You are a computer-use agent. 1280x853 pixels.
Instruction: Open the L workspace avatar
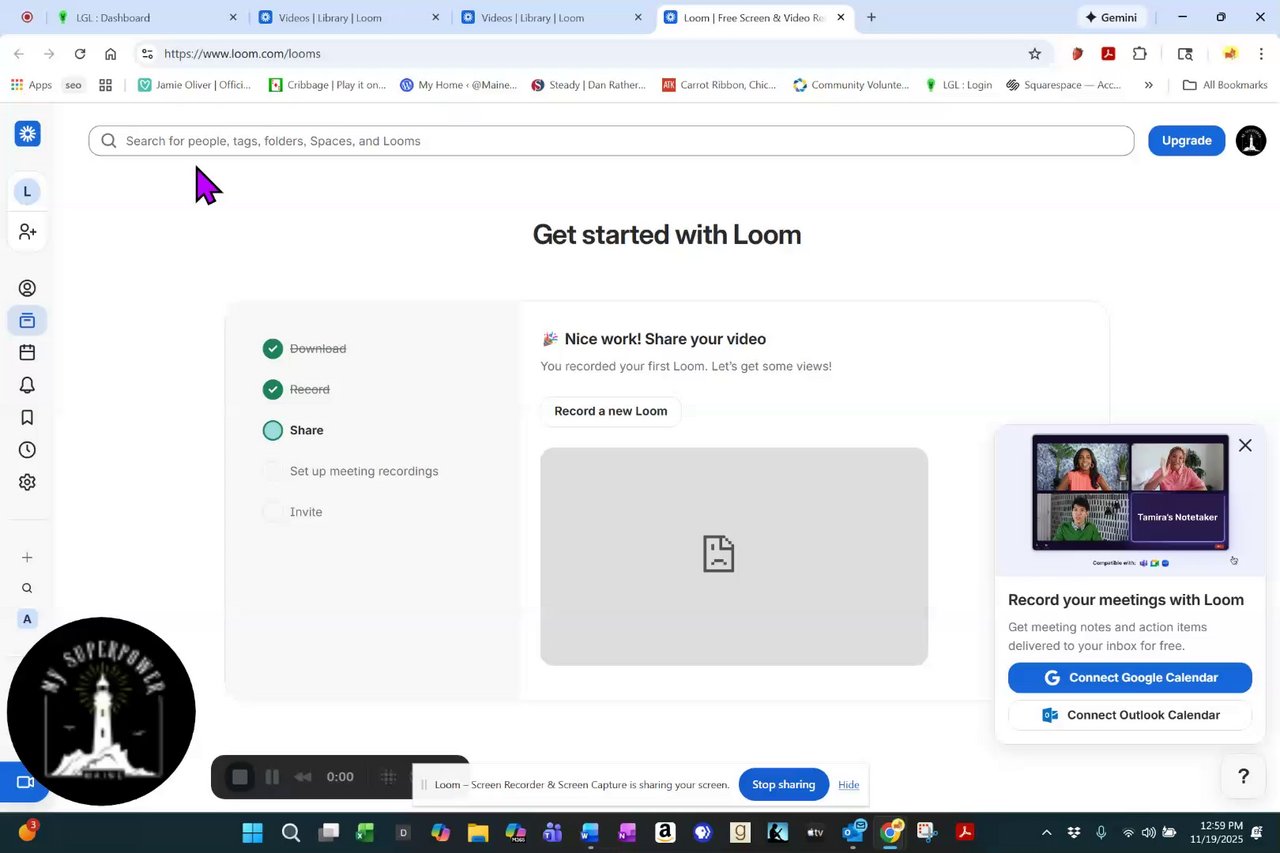[27, 191]
